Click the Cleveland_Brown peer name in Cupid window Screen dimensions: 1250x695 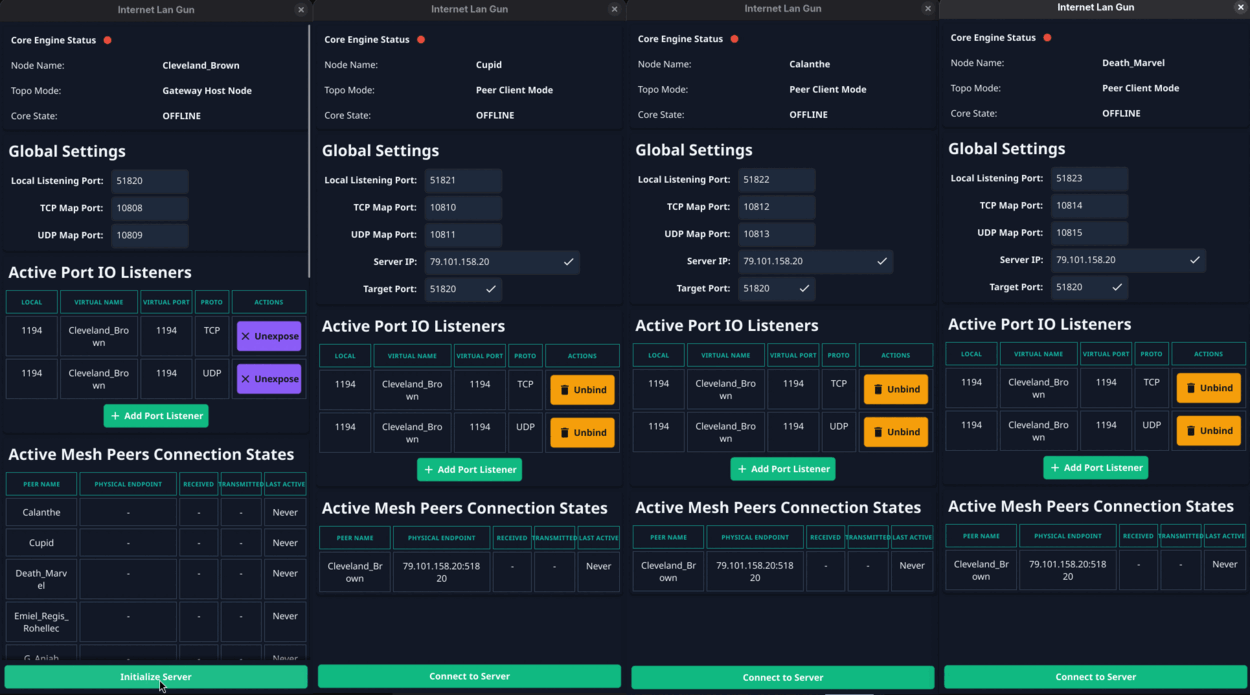click(355, 572)
